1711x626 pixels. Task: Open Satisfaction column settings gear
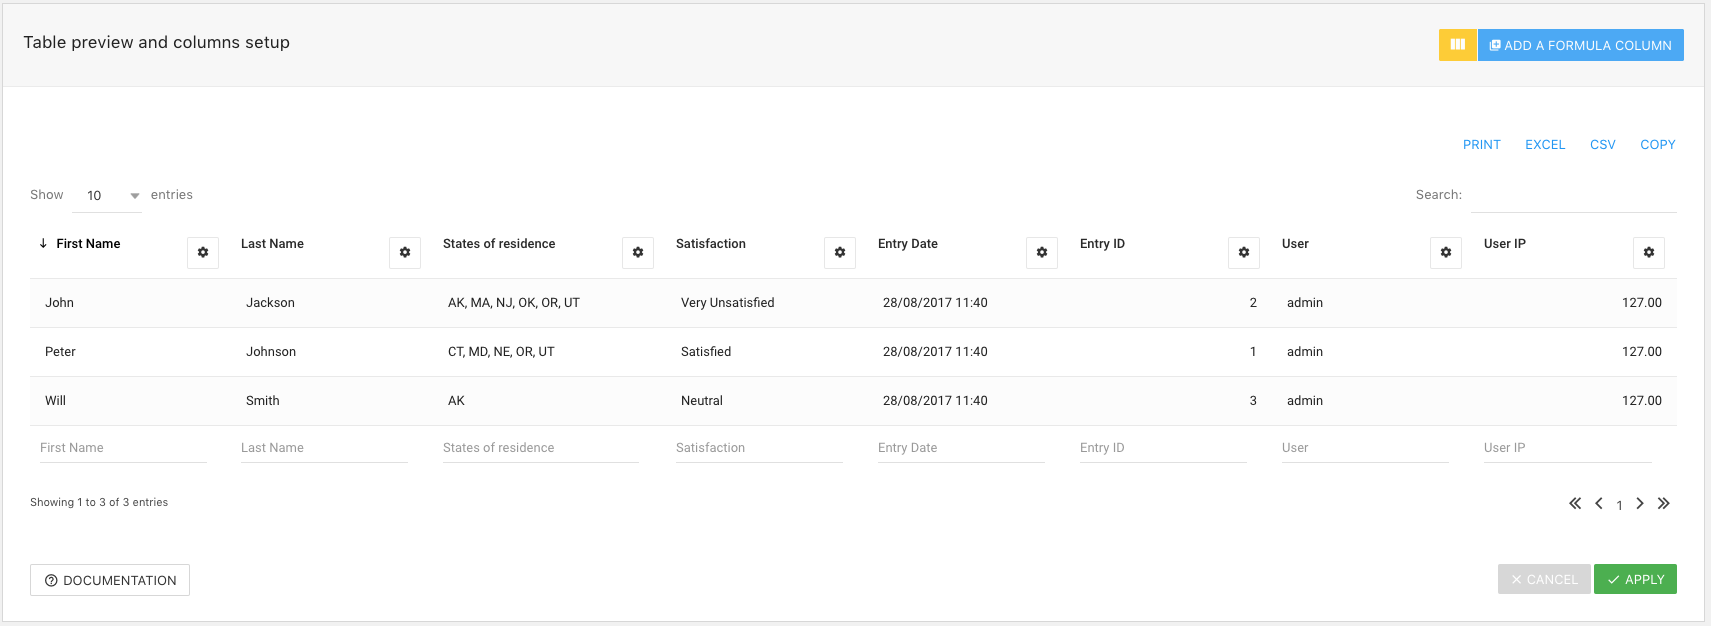coord(840,253)
